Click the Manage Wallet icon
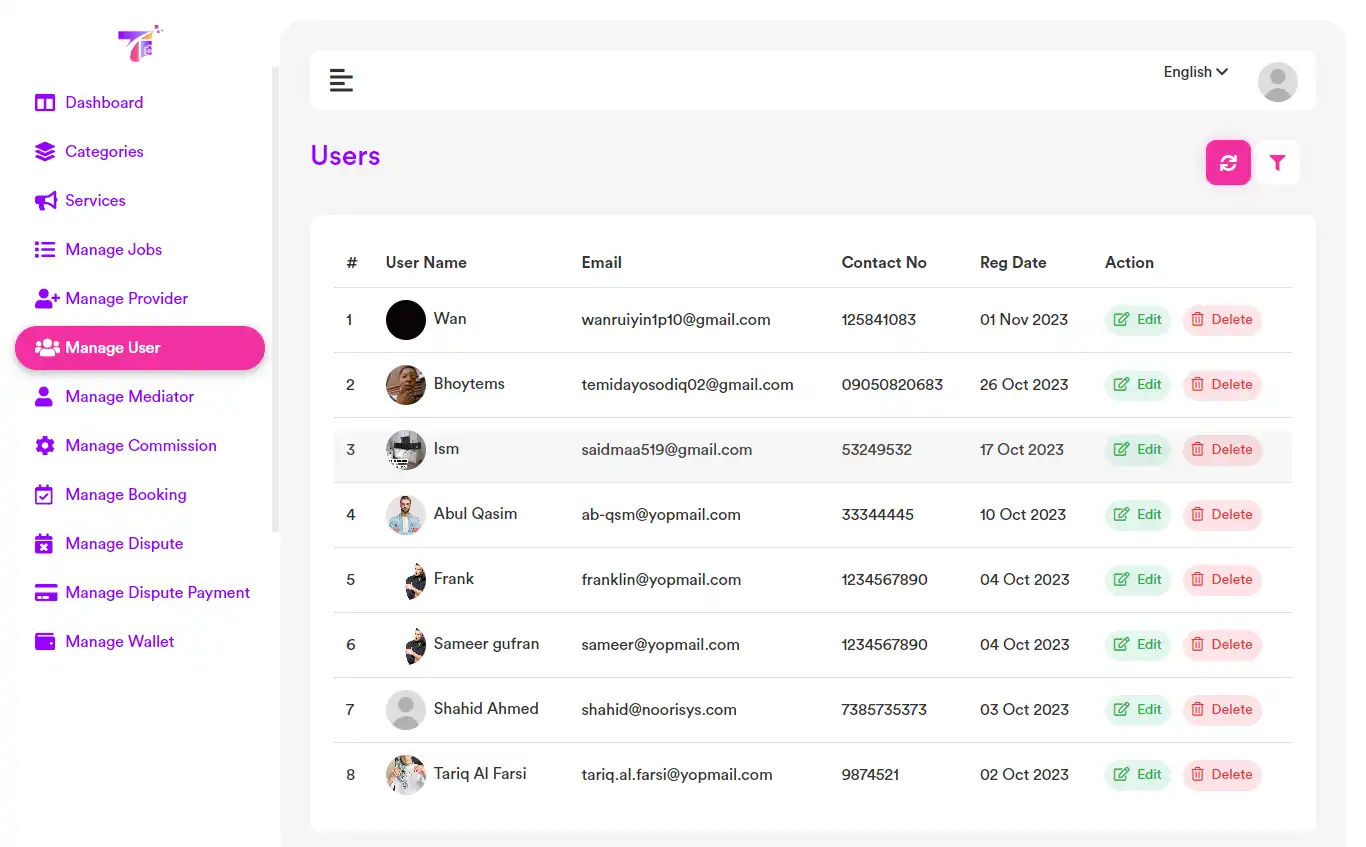The image size is (1366, 847). click(x=45, y=641)
